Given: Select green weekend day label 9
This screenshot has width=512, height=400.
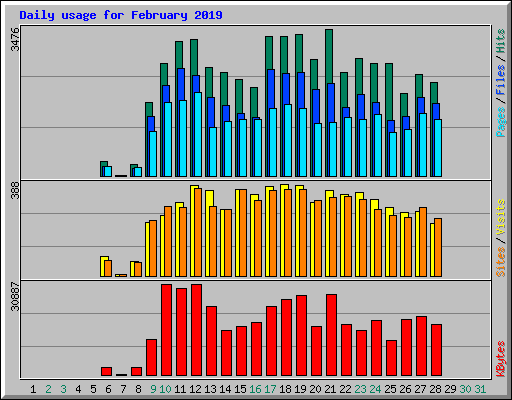Looking at the screenshot, I should pos(153,389).
